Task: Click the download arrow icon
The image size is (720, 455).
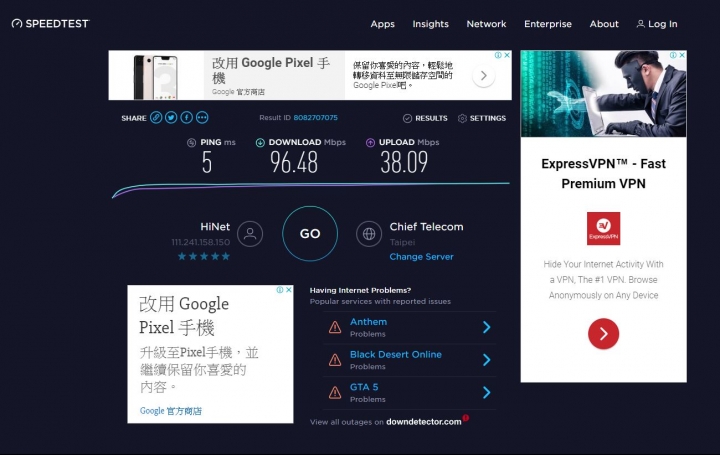Action: click(x=260, y=142)
